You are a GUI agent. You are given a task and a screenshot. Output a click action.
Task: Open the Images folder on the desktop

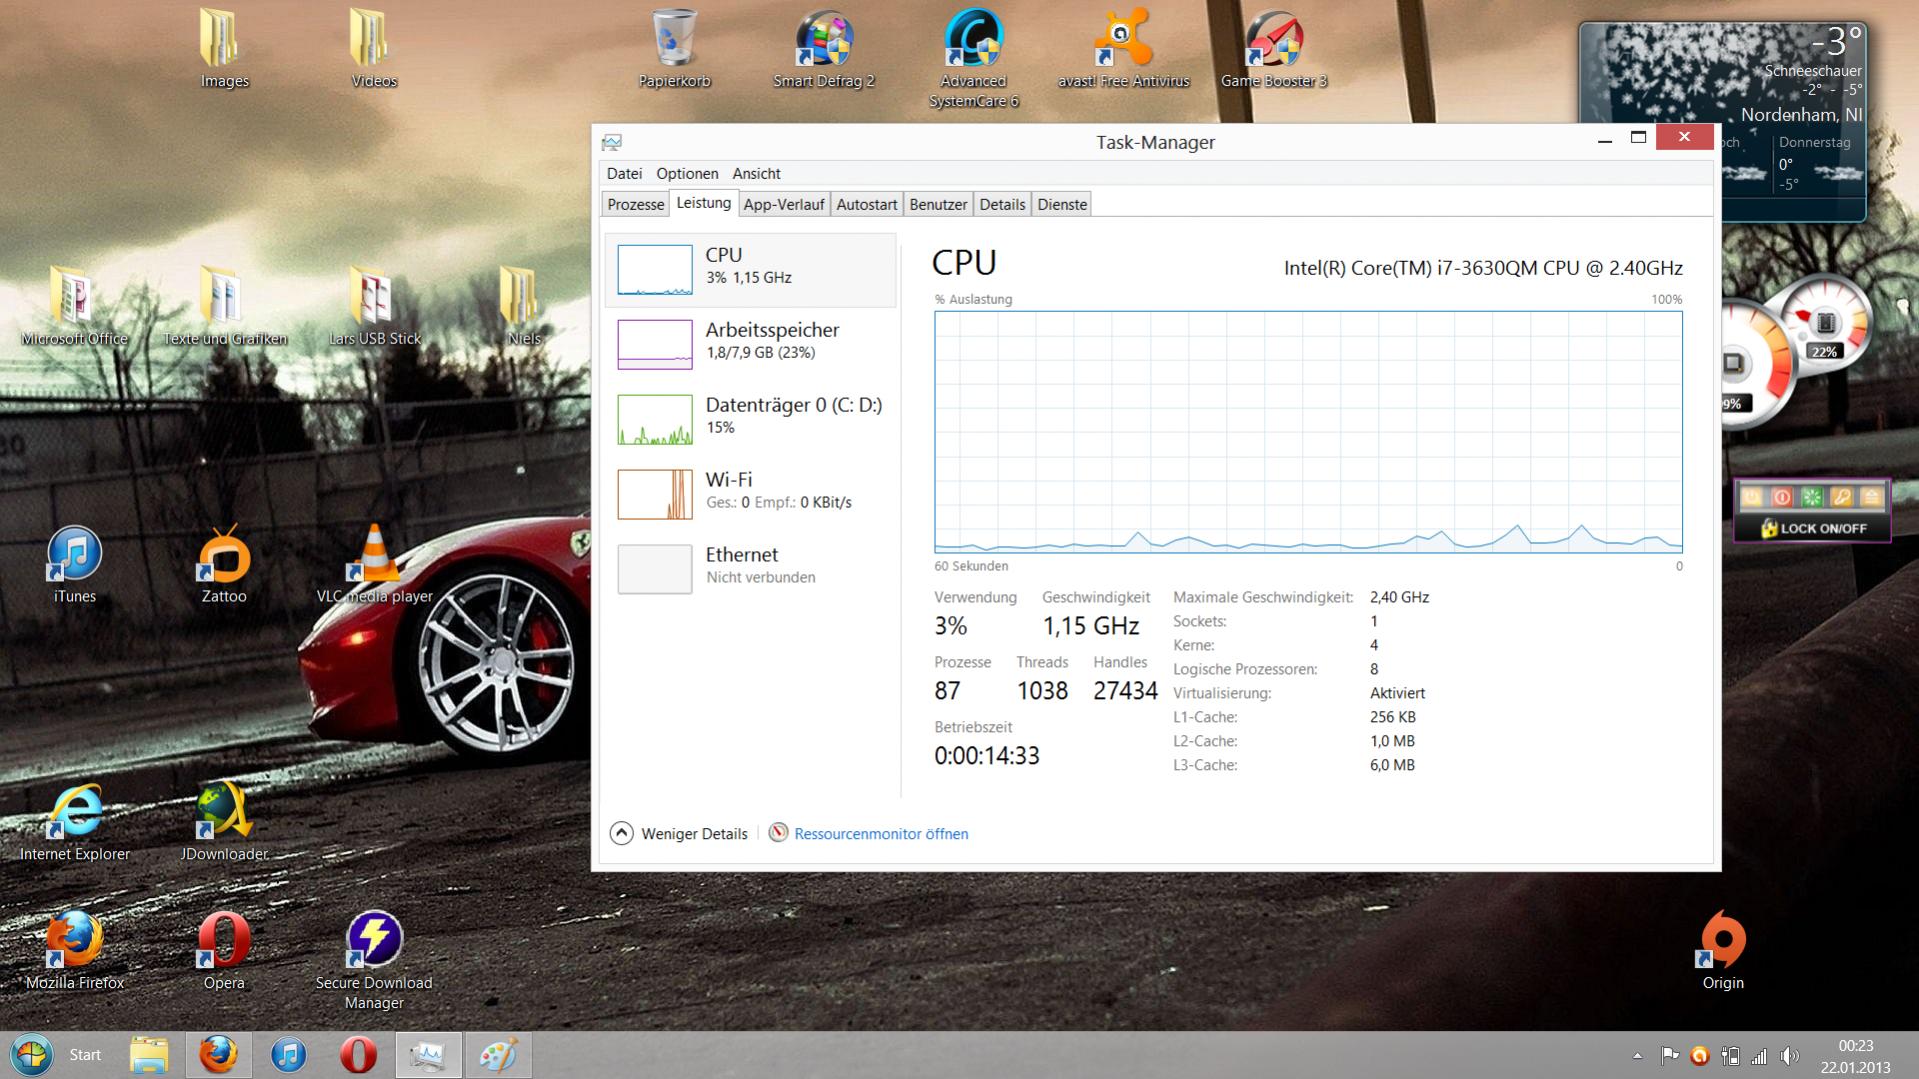coord(224,48)
